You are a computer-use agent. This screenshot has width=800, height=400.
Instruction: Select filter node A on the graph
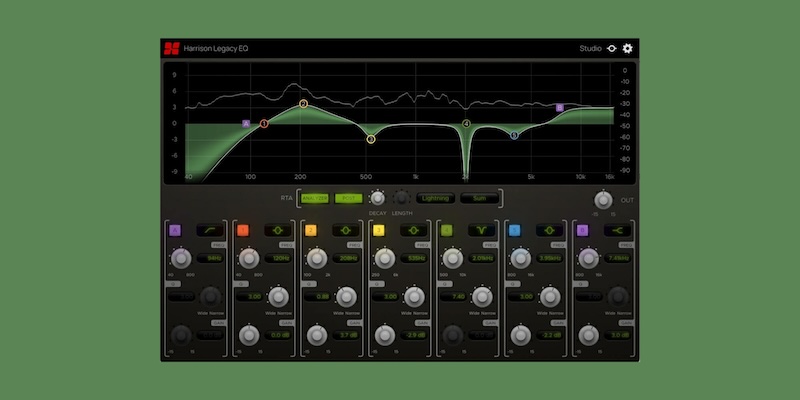(246, 123)
